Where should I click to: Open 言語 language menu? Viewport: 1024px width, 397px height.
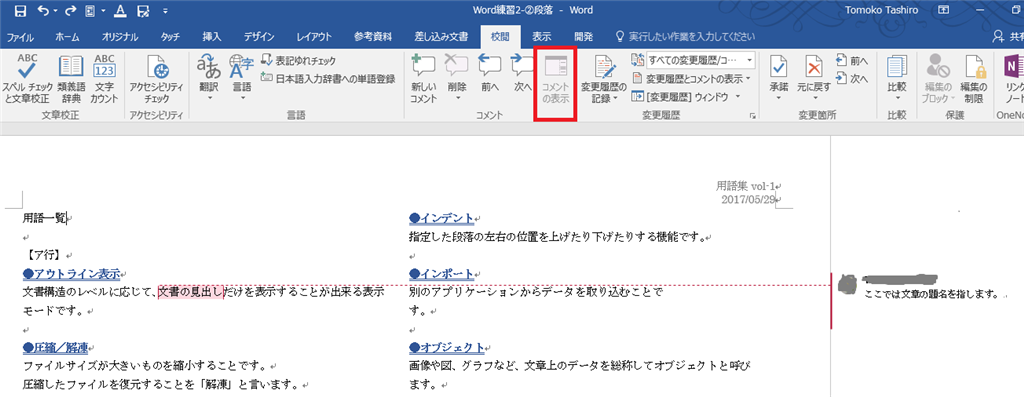pyautogui.click(x=241, y=78)
